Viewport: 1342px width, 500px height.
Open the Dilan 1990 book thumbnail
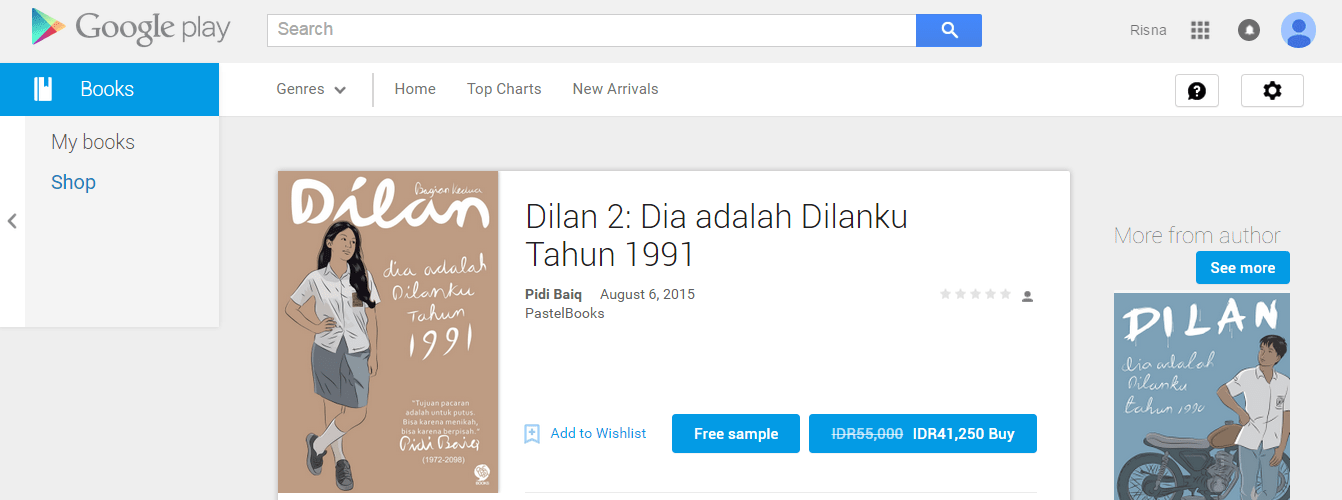[1202, 396]
